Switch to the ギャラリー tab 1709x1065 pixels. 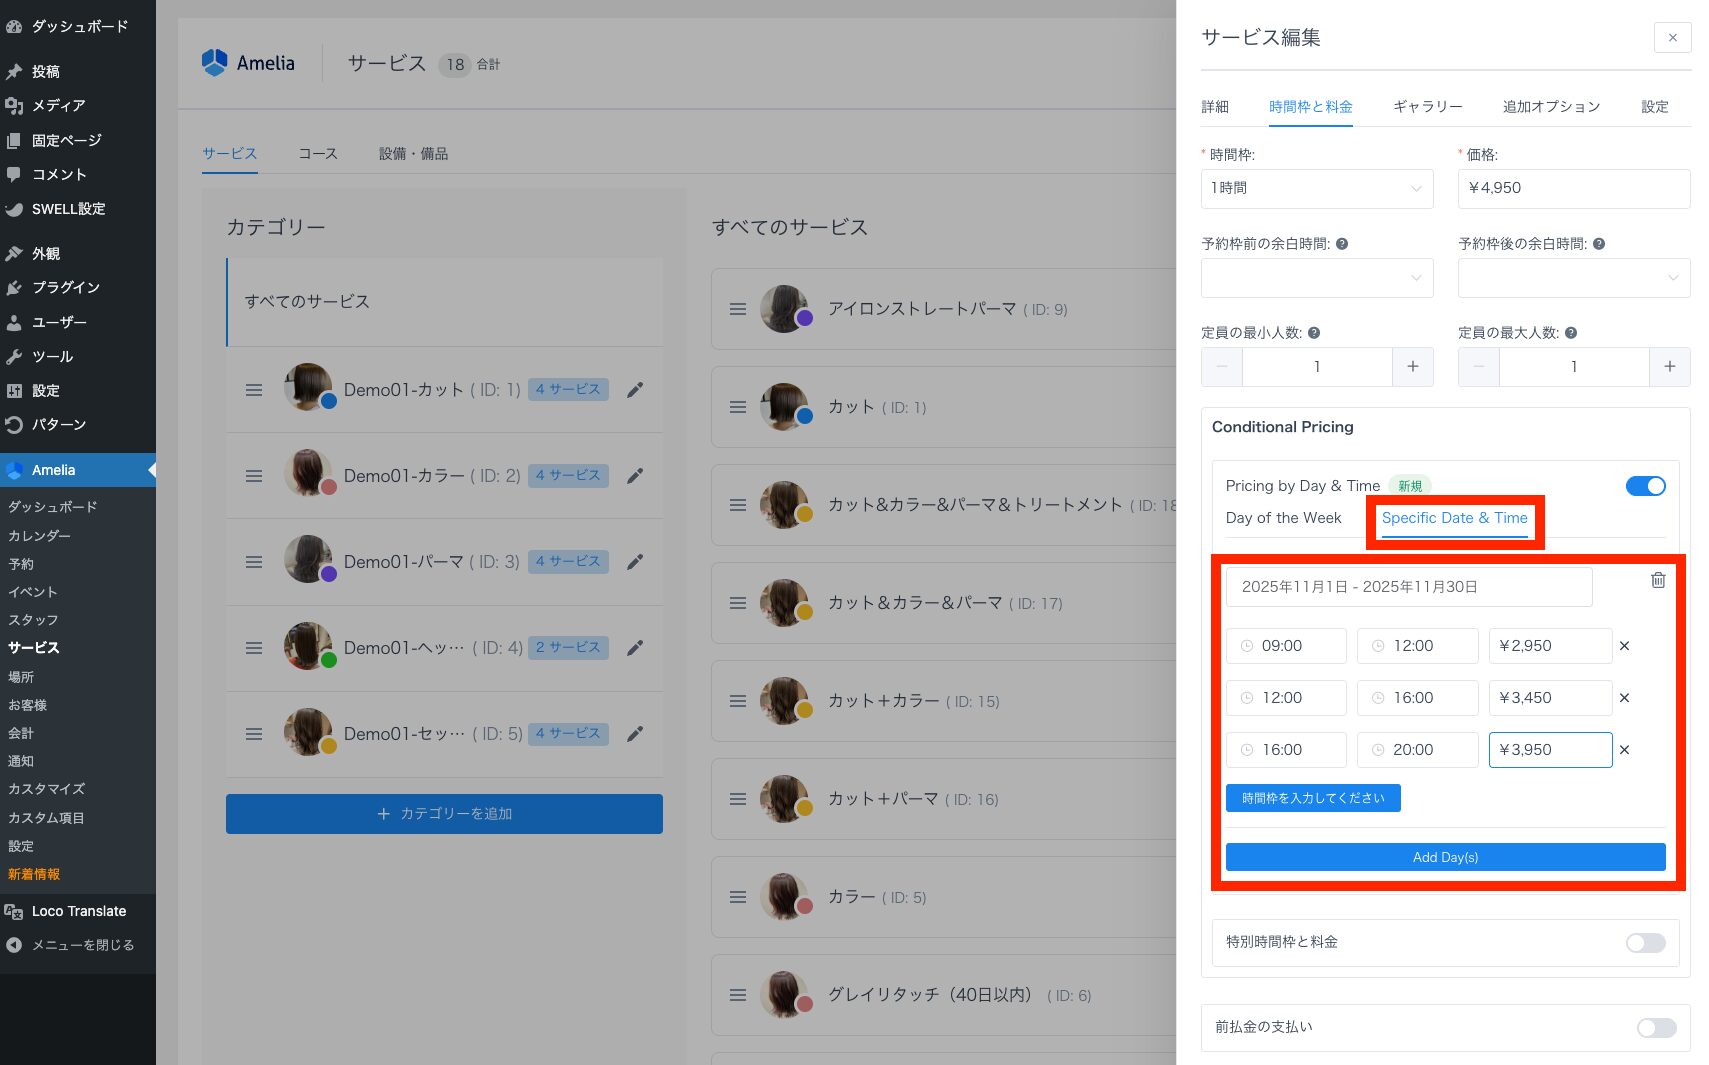pyautogui.click(x=1427, y=107)
